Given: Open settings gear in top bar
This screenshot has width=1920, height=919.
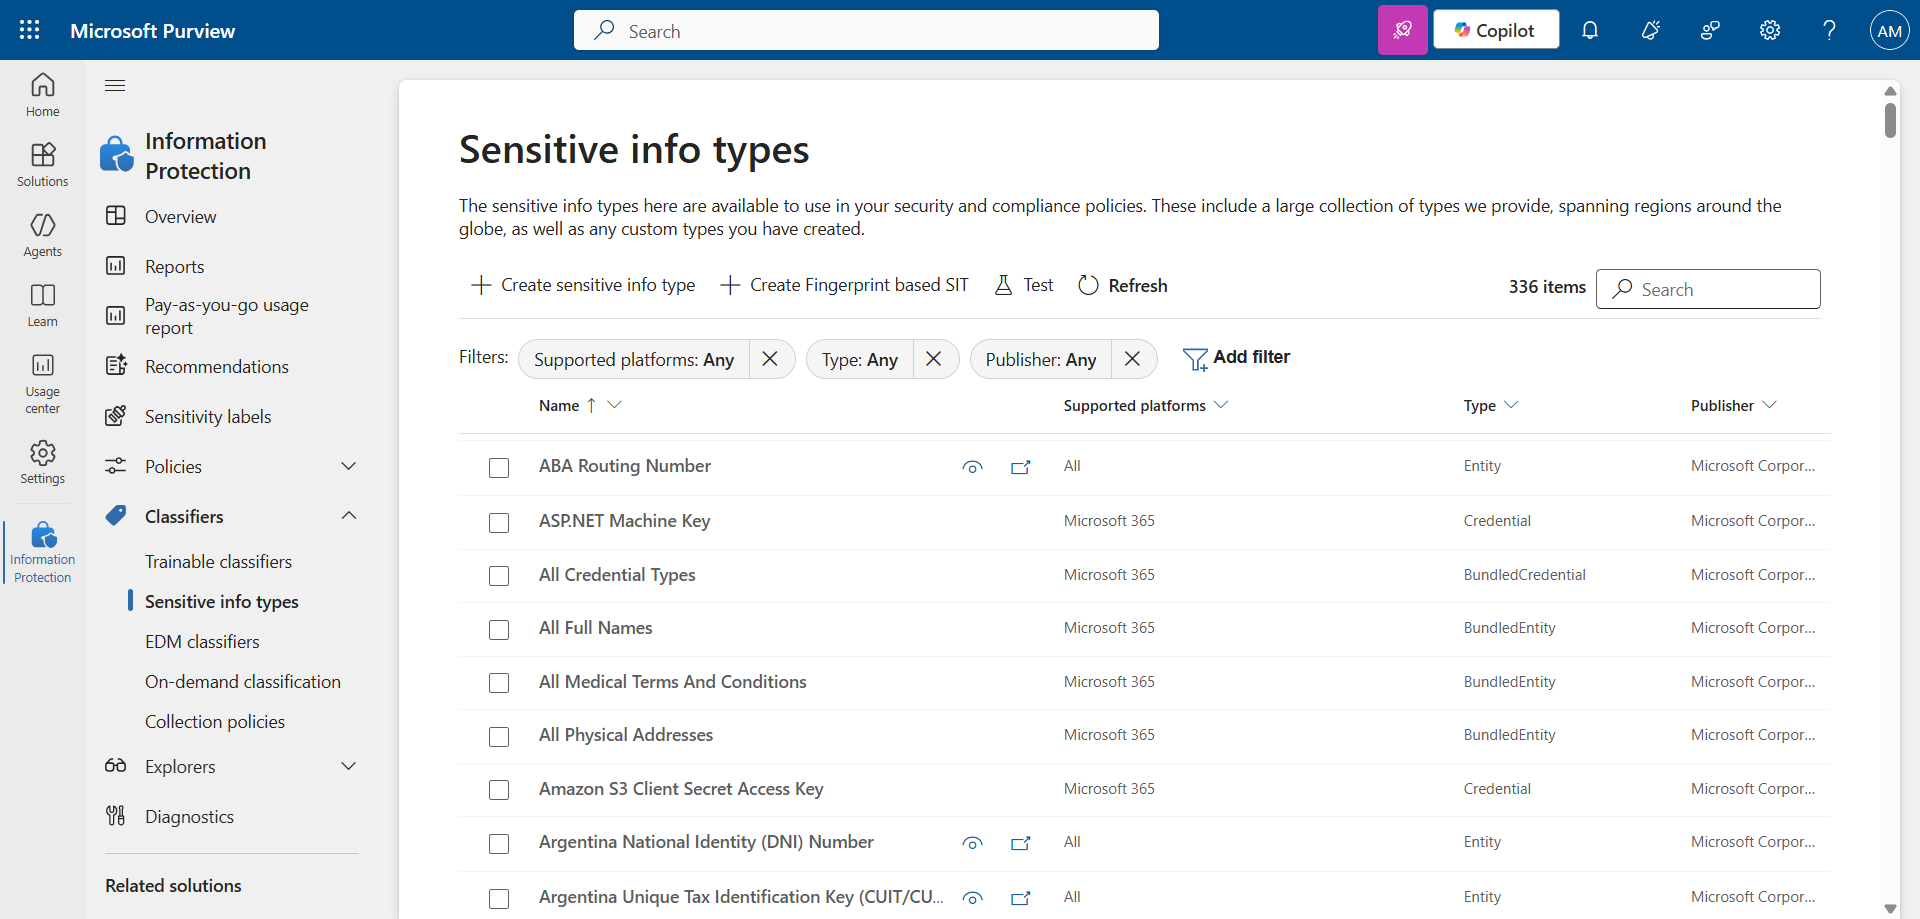Looking at the screenshot, I should click(1770, 30).
